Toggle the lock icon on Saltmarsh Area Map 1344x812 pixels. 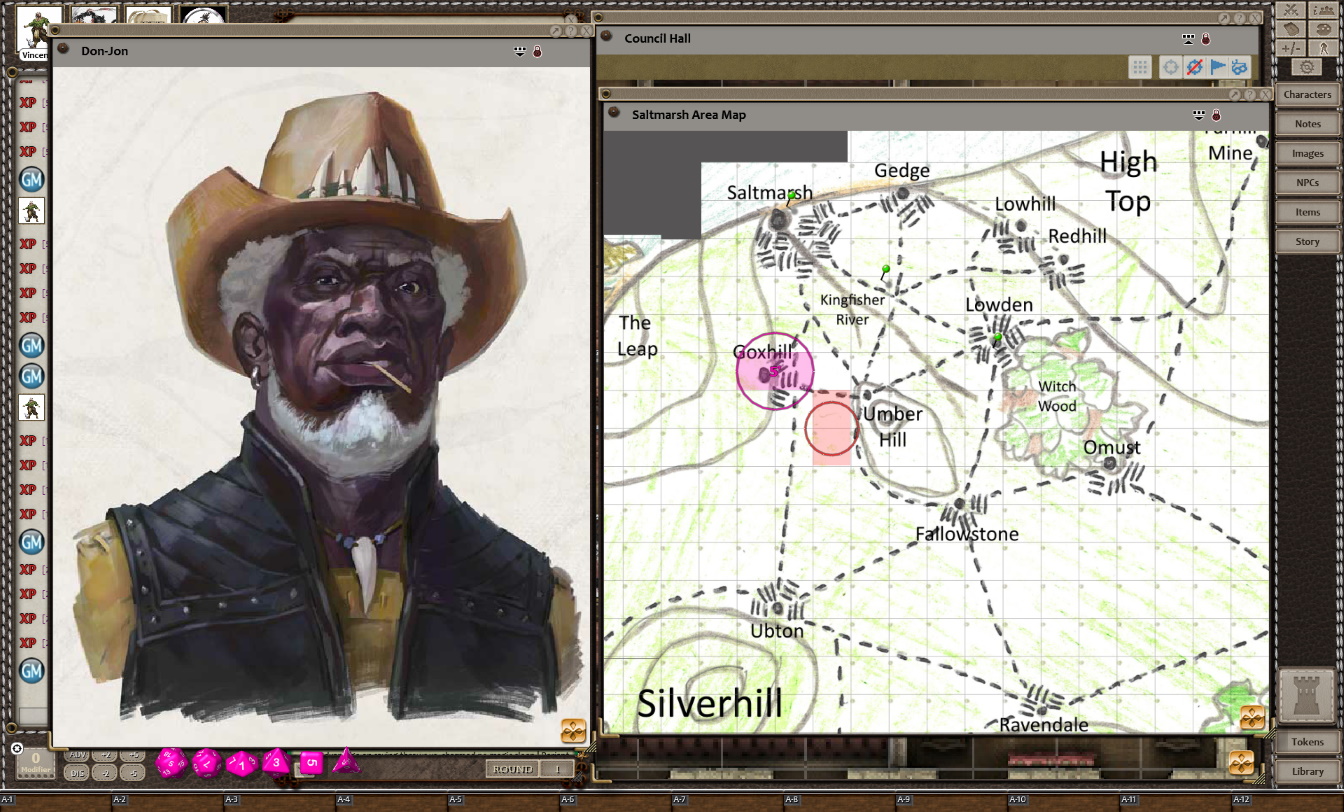coord(1216,114)
